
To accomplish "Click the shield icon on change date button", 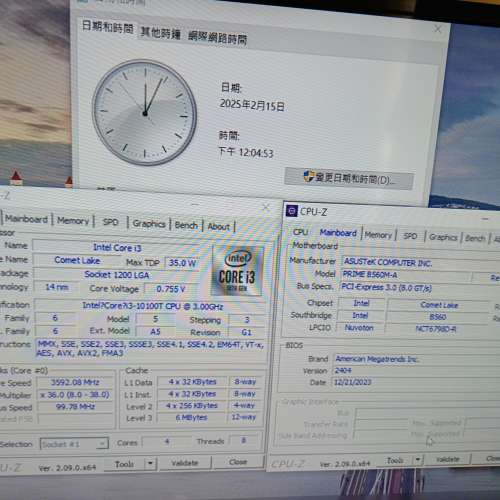I will (x=308, y=176).
